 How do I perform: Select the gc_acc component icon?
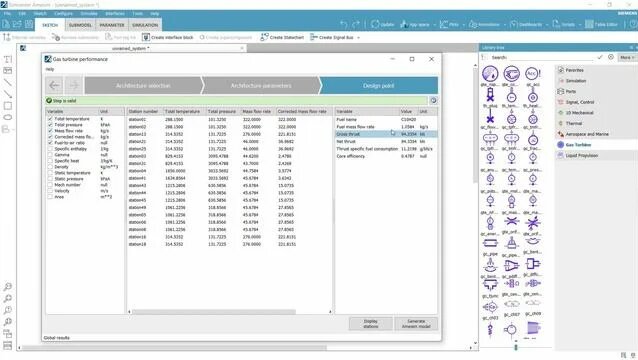532,74
